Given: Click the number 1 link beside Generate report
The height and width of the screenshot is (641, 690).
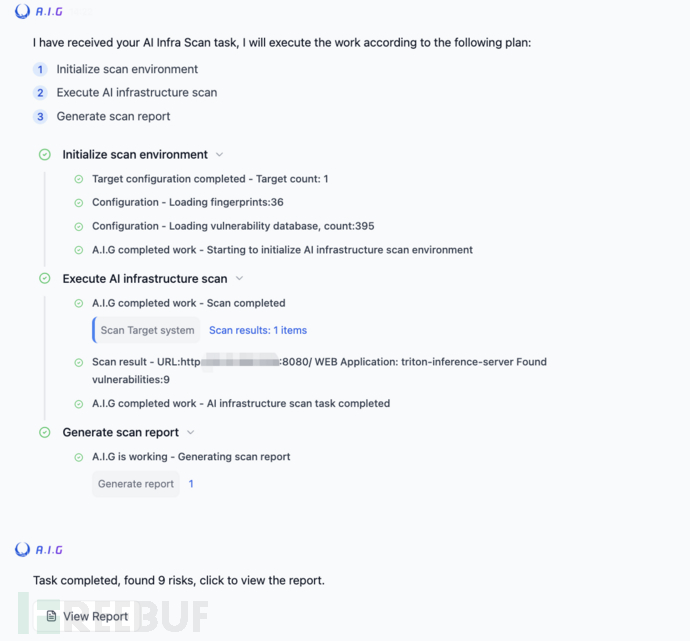Looking at the screenshot, I should [x=191, y=484].
